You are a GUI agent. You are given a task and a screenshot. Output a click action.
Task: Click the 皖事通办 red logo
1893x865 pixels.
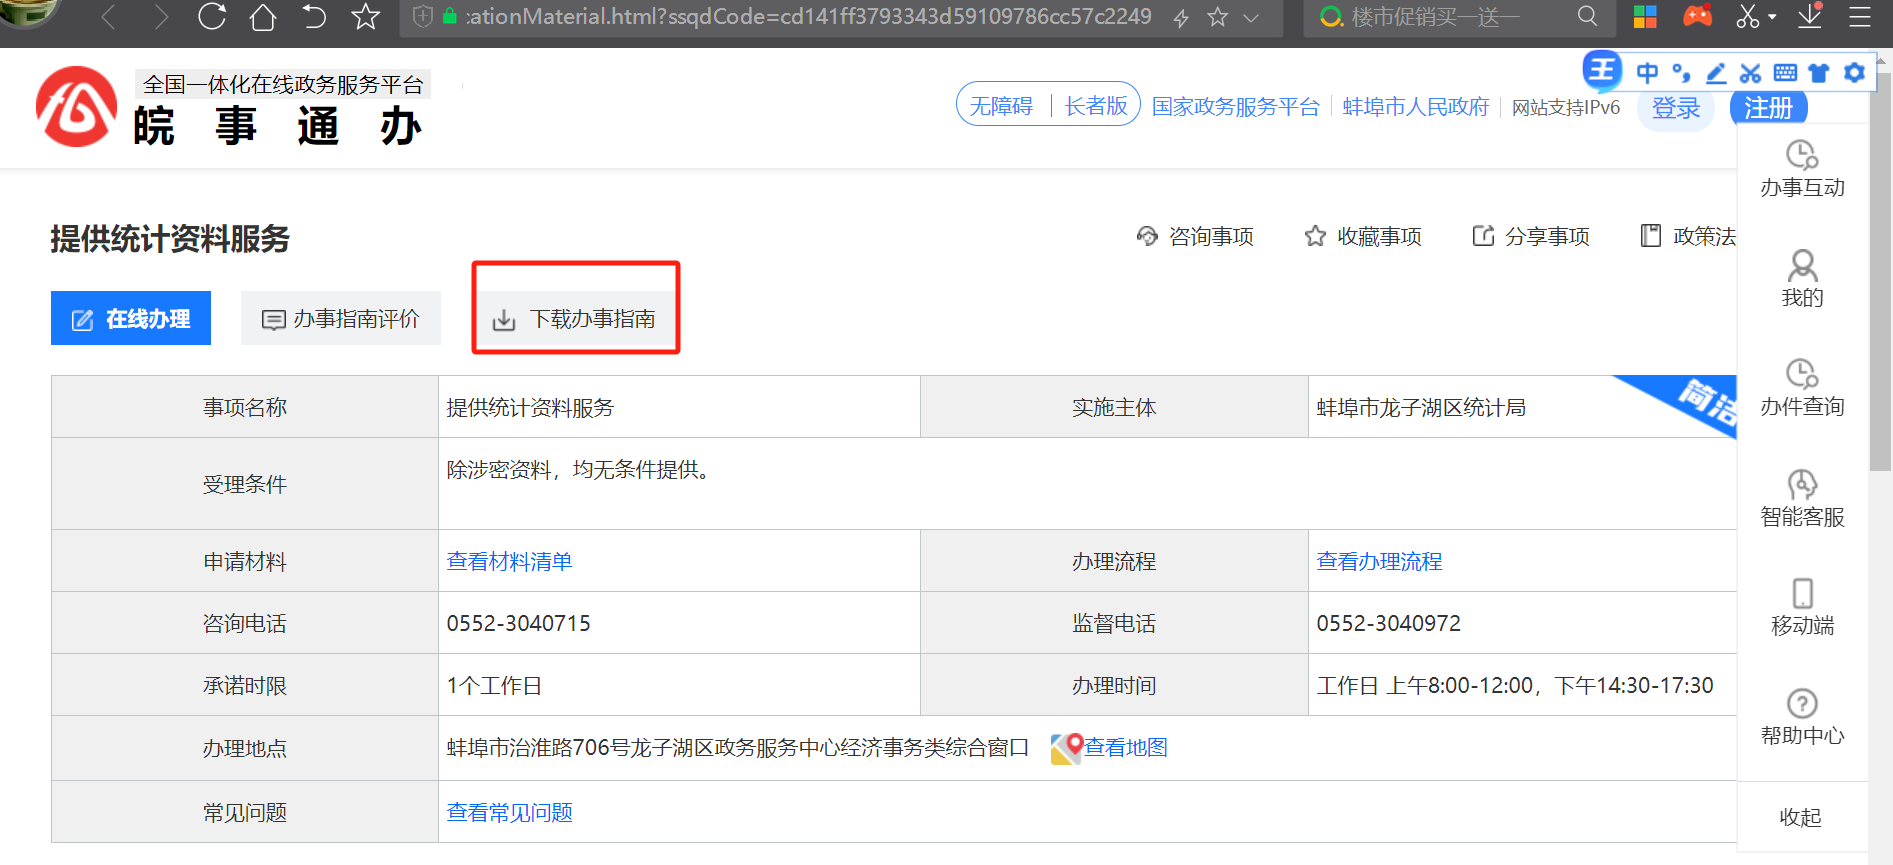pyautogui.click(x=76, y=106)
